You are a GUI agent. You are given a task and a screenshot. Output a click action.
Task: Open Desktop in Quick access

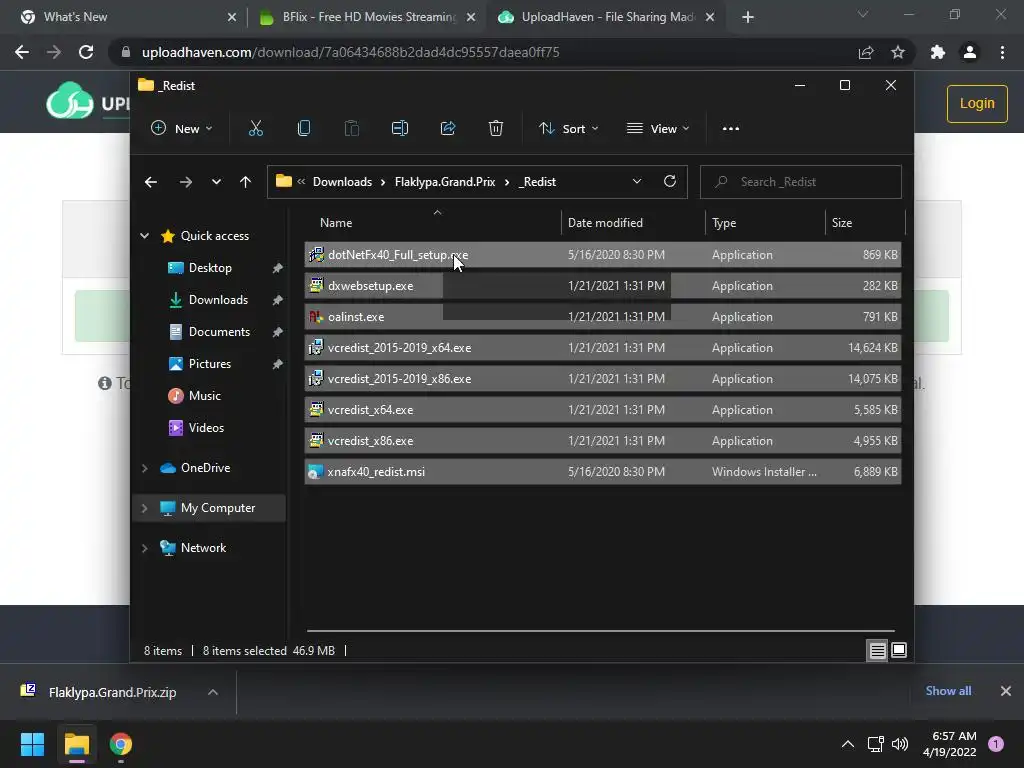click(210, 268)
